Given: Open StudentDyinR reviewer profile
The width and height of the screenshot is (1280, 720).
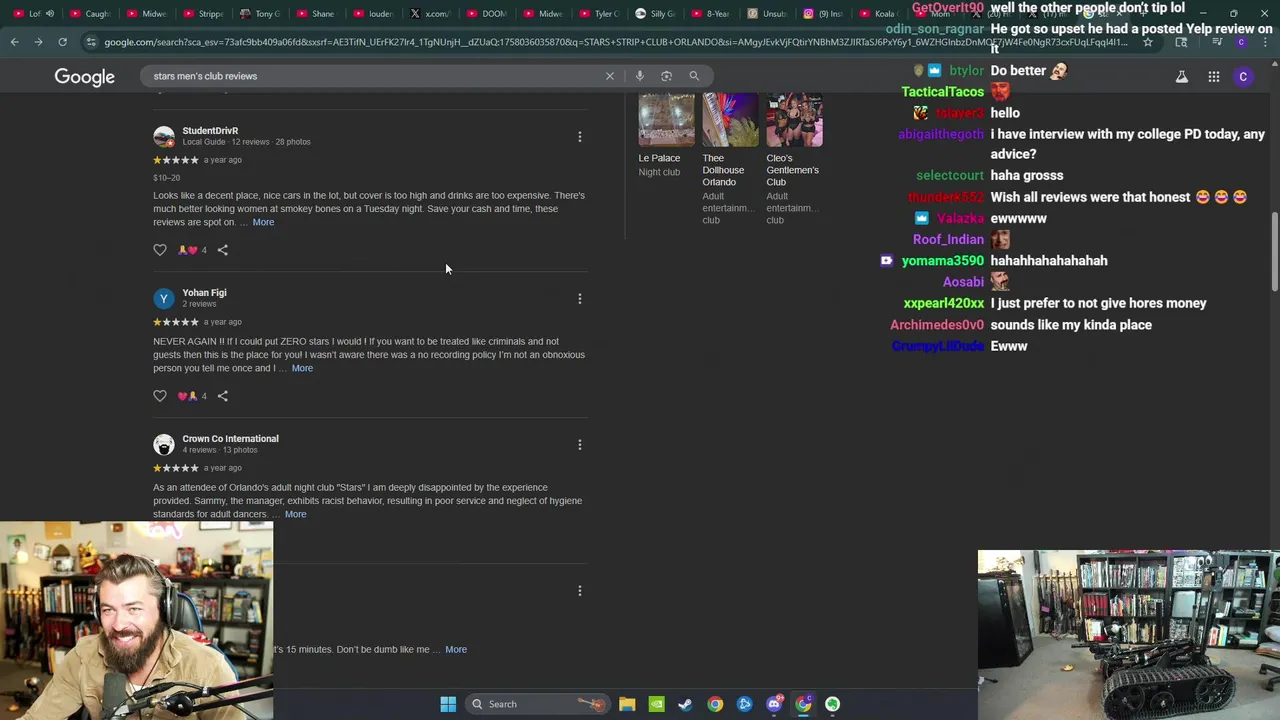Looking at the screenshot, I should 210,131.
